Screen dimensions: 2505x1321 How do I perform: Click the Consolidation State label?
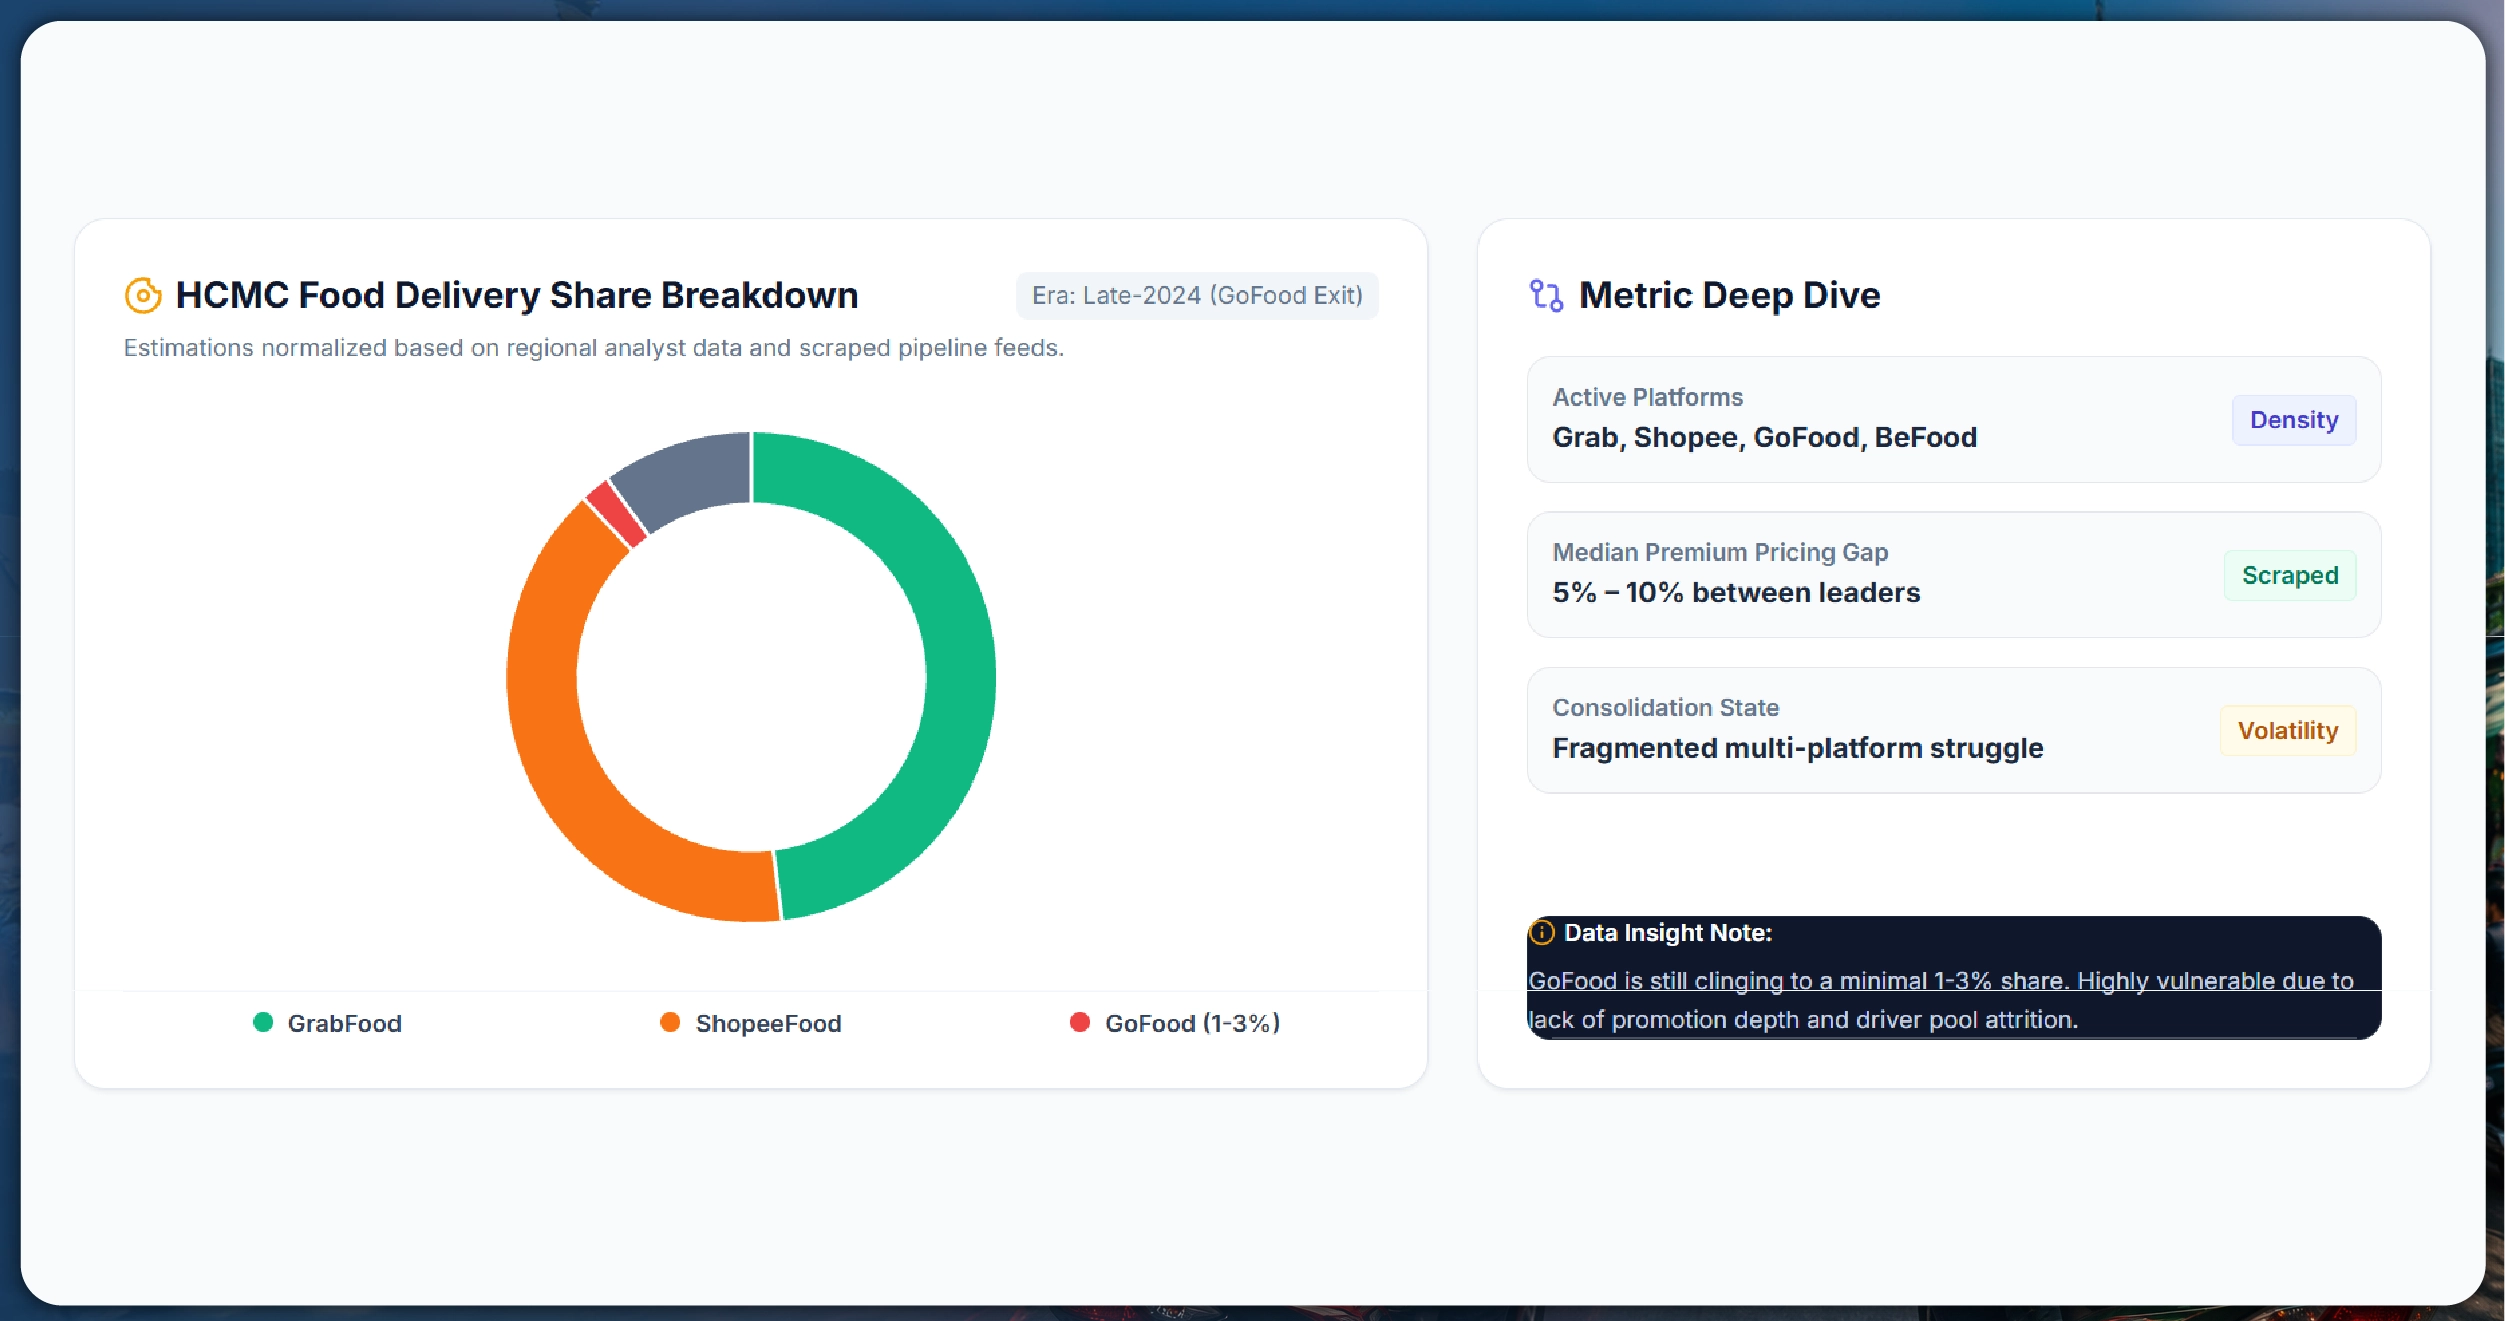click(x=1665, y=707)
